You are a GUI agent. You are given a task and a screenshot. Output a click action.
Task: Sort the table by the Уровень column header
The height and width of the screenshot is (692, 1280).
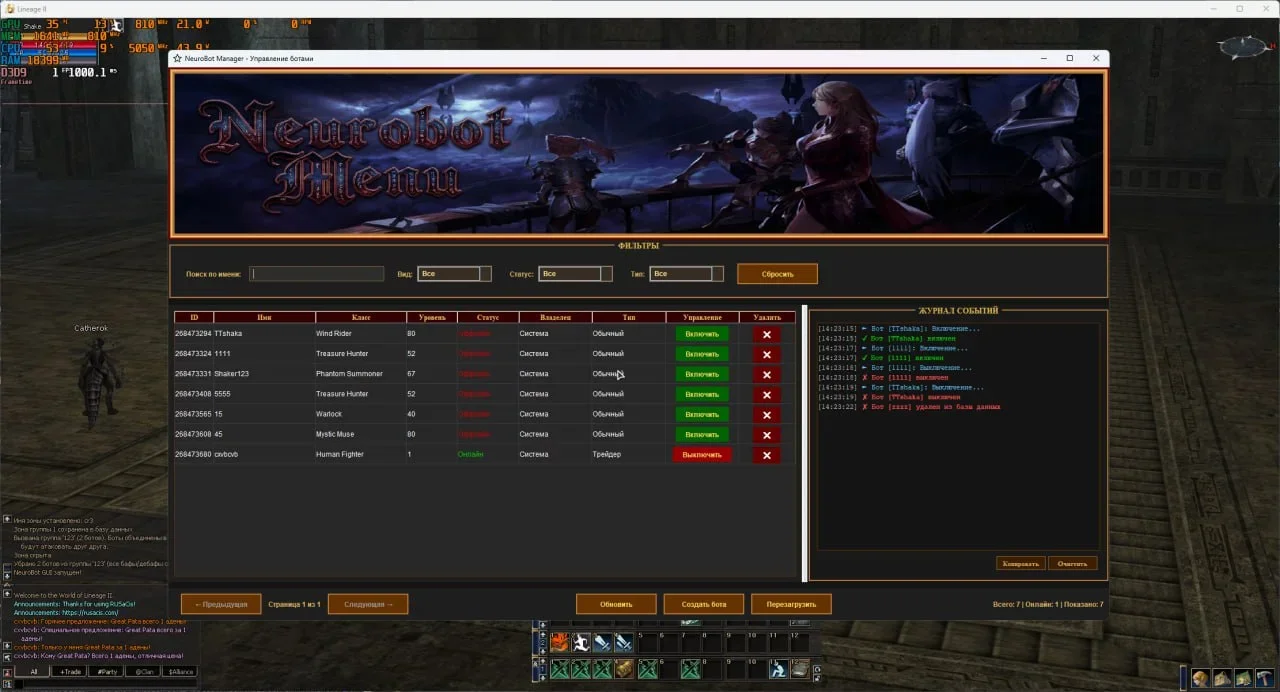432,317
